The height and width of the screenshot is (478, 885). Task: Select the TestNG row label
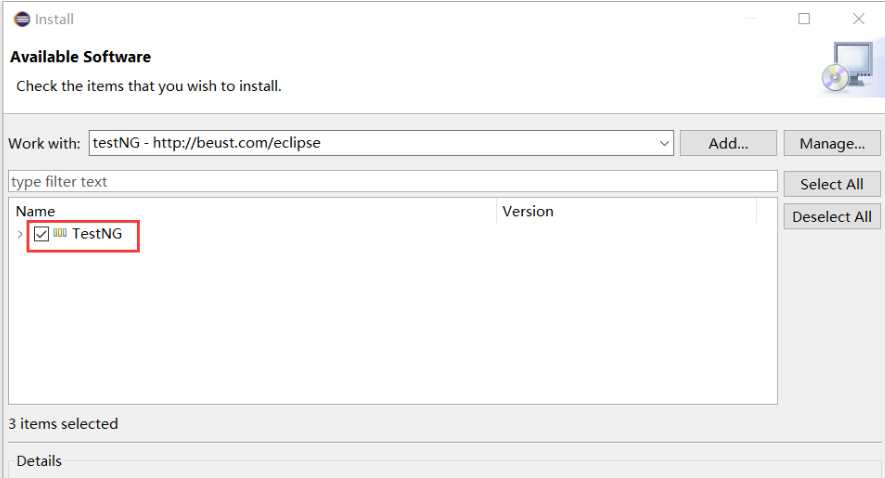[x=97, y=234]
